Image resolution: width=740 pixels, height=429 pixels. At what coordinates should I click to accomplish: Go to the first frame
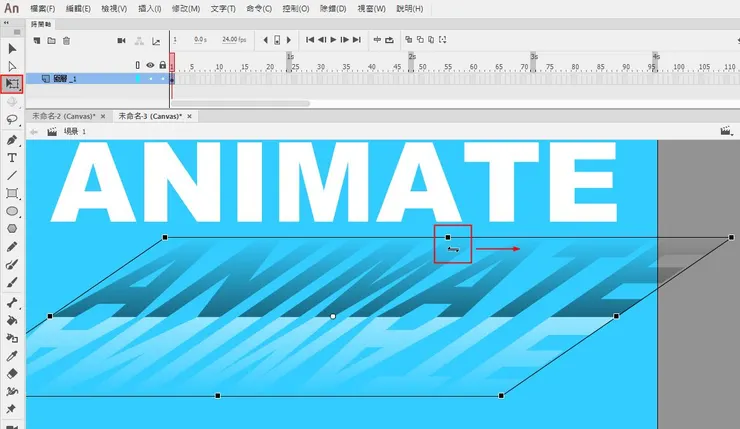310,40
